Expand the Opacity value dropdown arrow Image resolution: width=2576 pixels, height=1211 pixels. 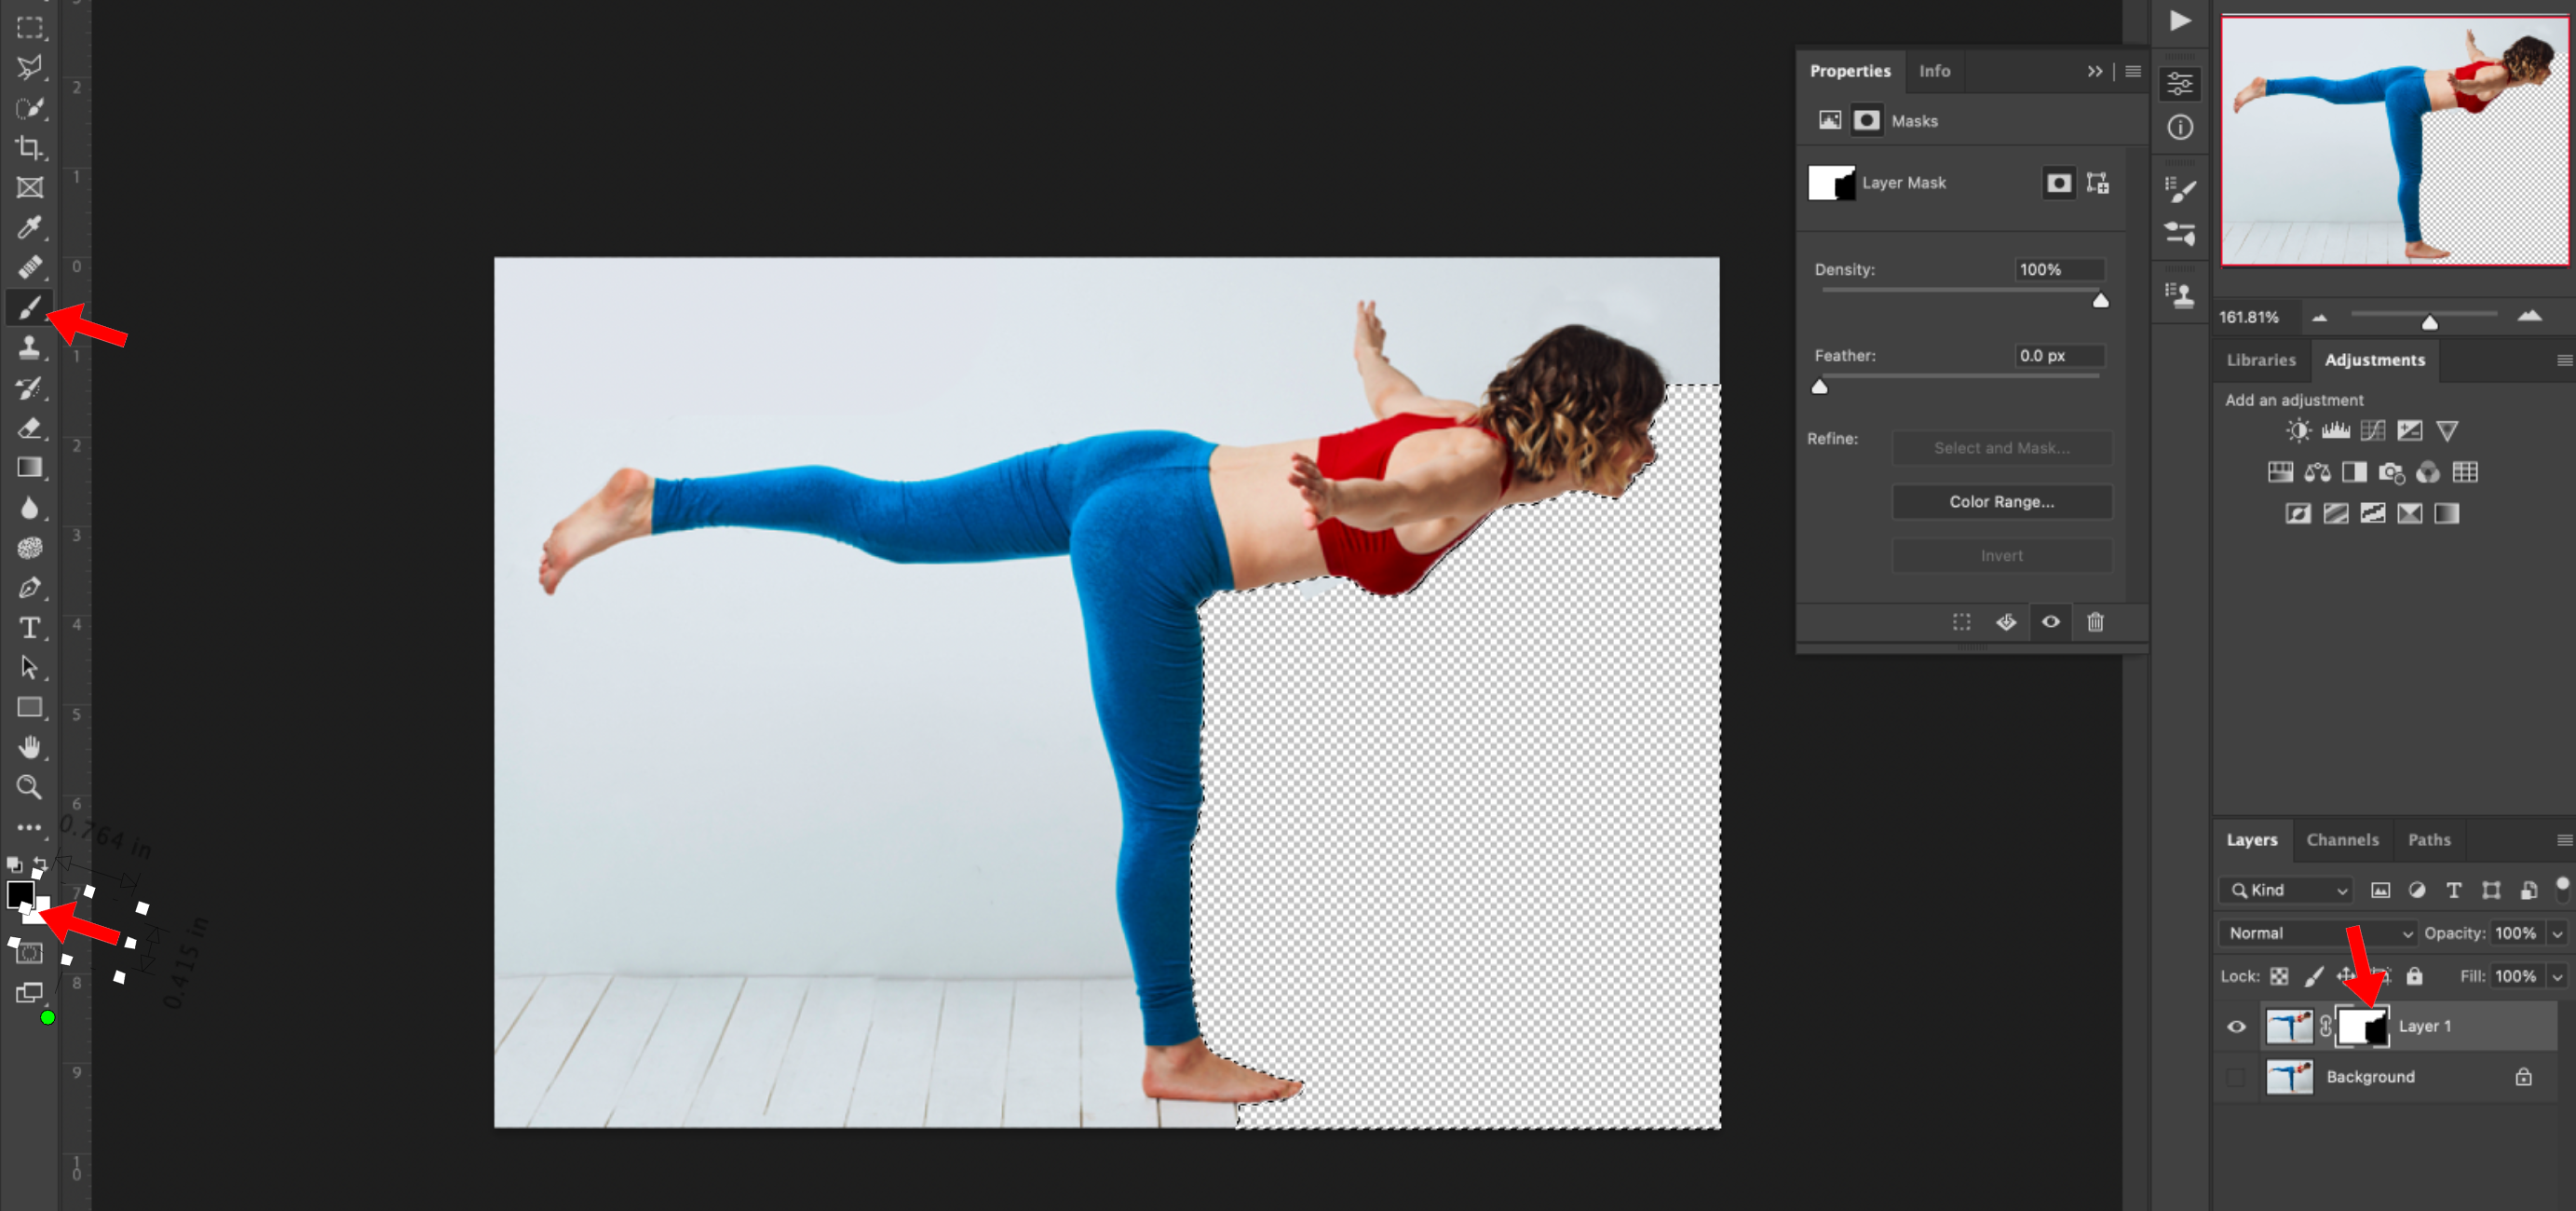coord(2557,933)
